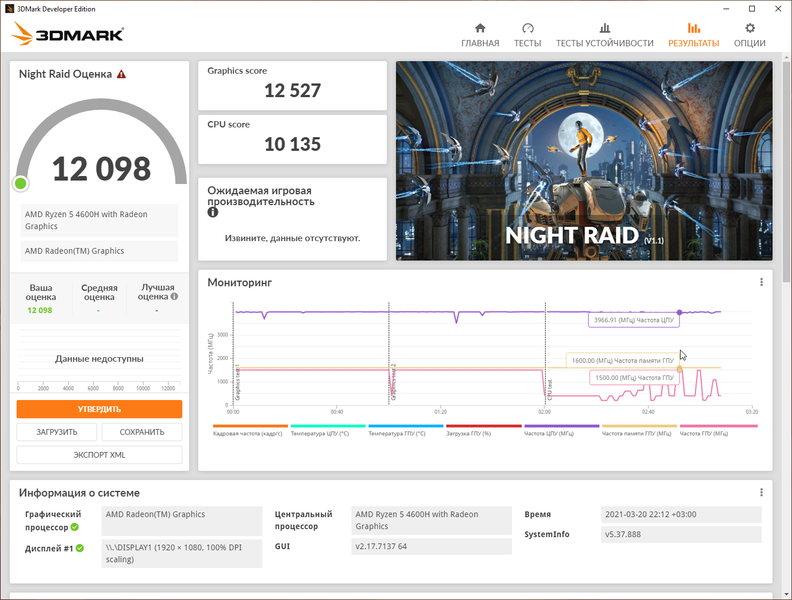The height and width of the screenshot is (600, 792).
Task: Click the УТВЕРДИТЬ button
Action: [100, 409]
